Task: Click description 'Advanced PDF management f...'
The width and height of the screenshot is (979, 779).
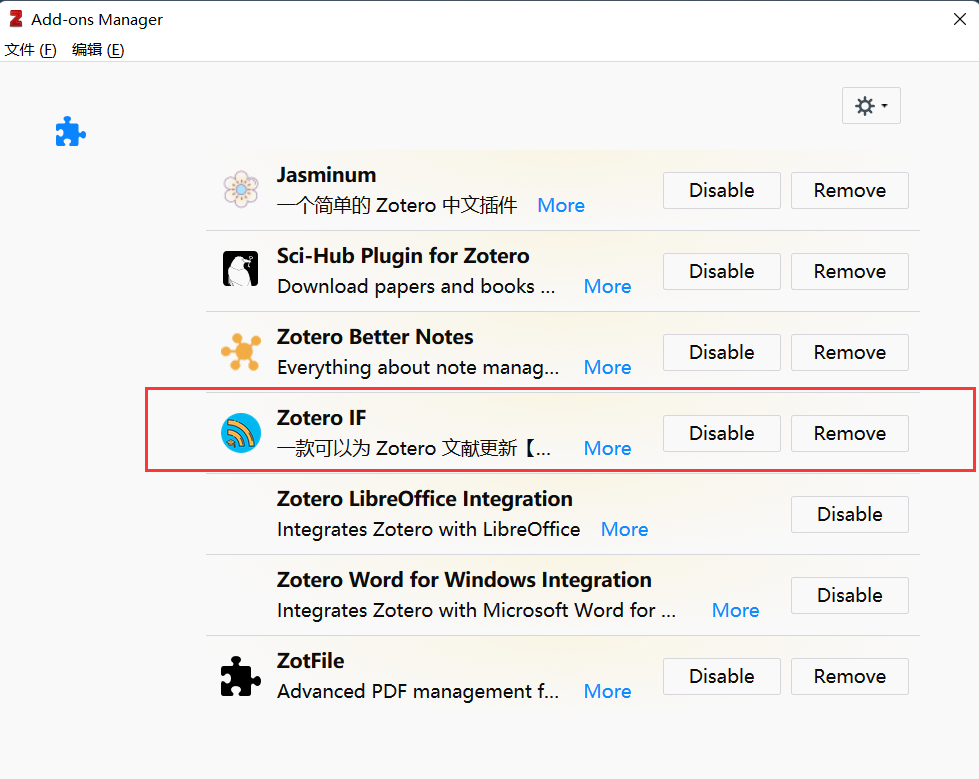Action: coord(418,692)
